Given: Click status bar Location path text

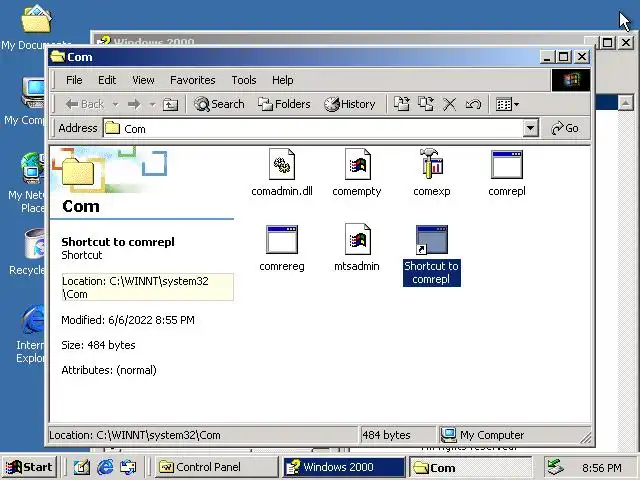Looking at the screenshot, I should 135,436.
